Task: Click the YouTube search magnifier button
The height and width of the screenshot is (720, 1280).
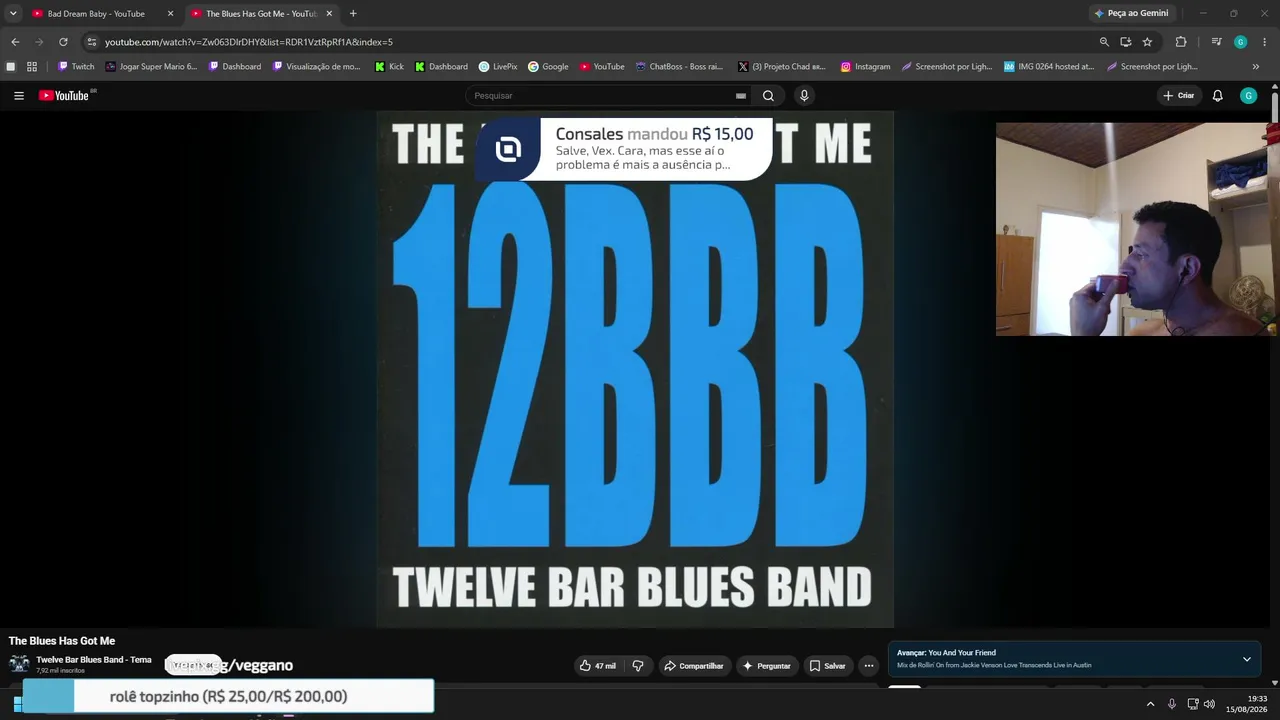Action: click(768, 96)
